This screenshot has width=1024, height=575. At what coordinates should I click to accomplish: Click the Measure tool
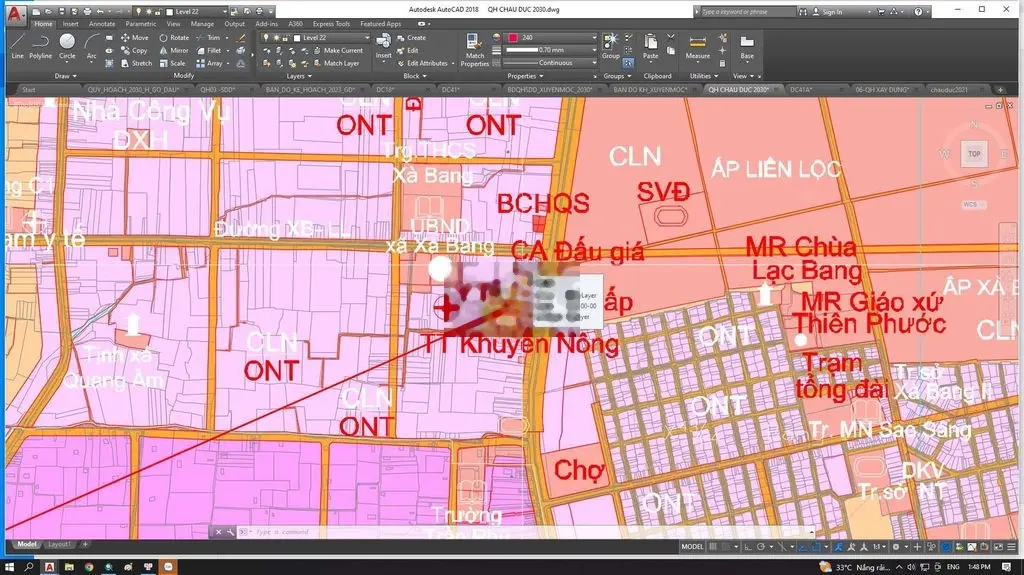pyautogui.click(x=697, y=47)
